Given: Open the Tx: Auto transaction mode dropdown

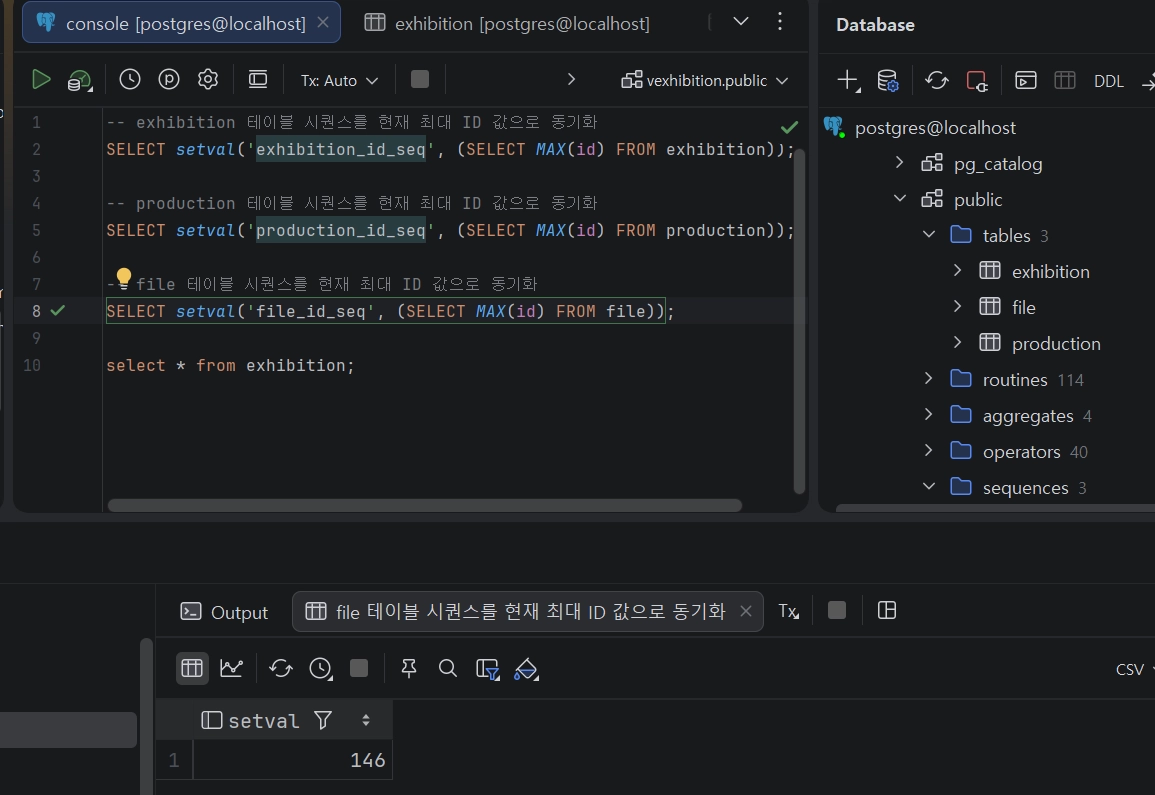Looking at the screenshot, I should pos(339,80).
